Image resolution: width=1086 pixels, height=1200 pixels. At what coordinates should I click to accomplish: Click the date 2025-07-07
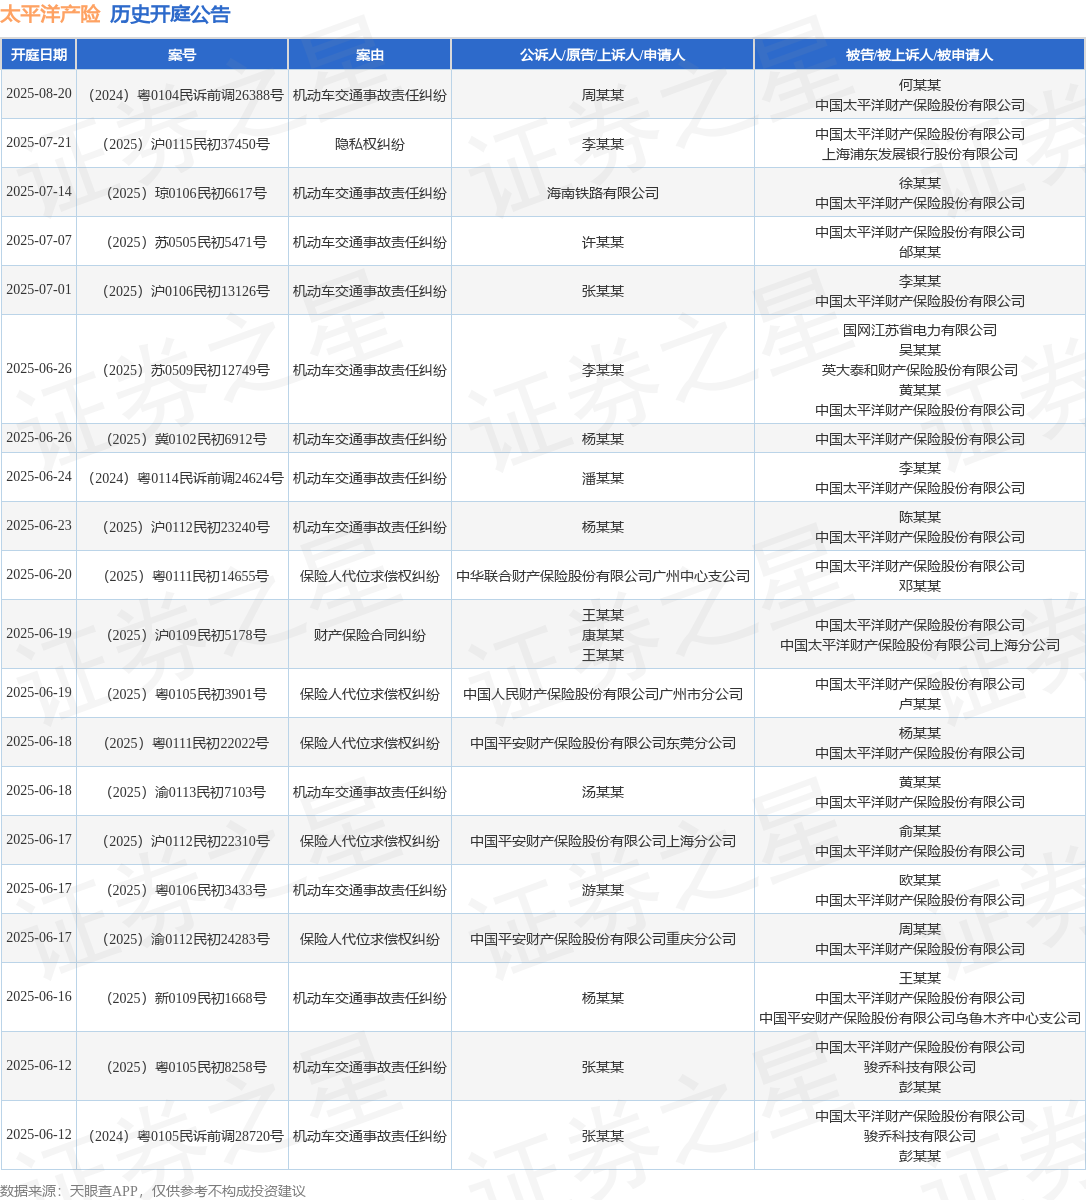pos(39,241)
